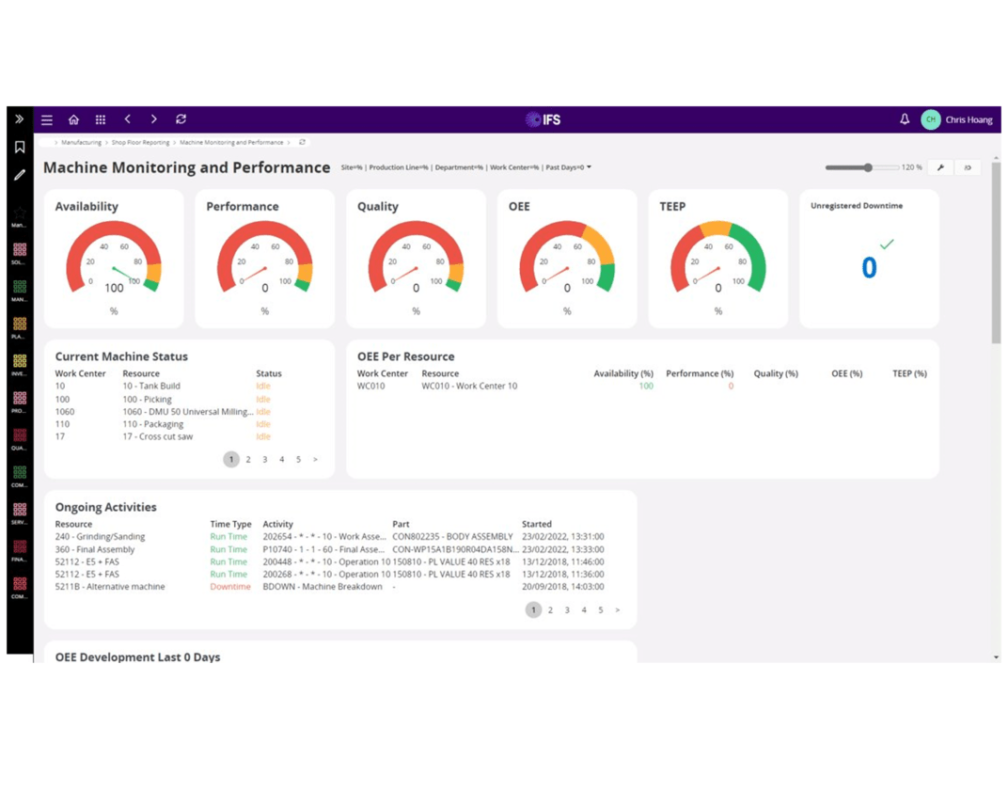This screenshot has width=1008, height=790.
Task: Expand the collapsed sidebar using the double chevron
Action: coord(18,118)
